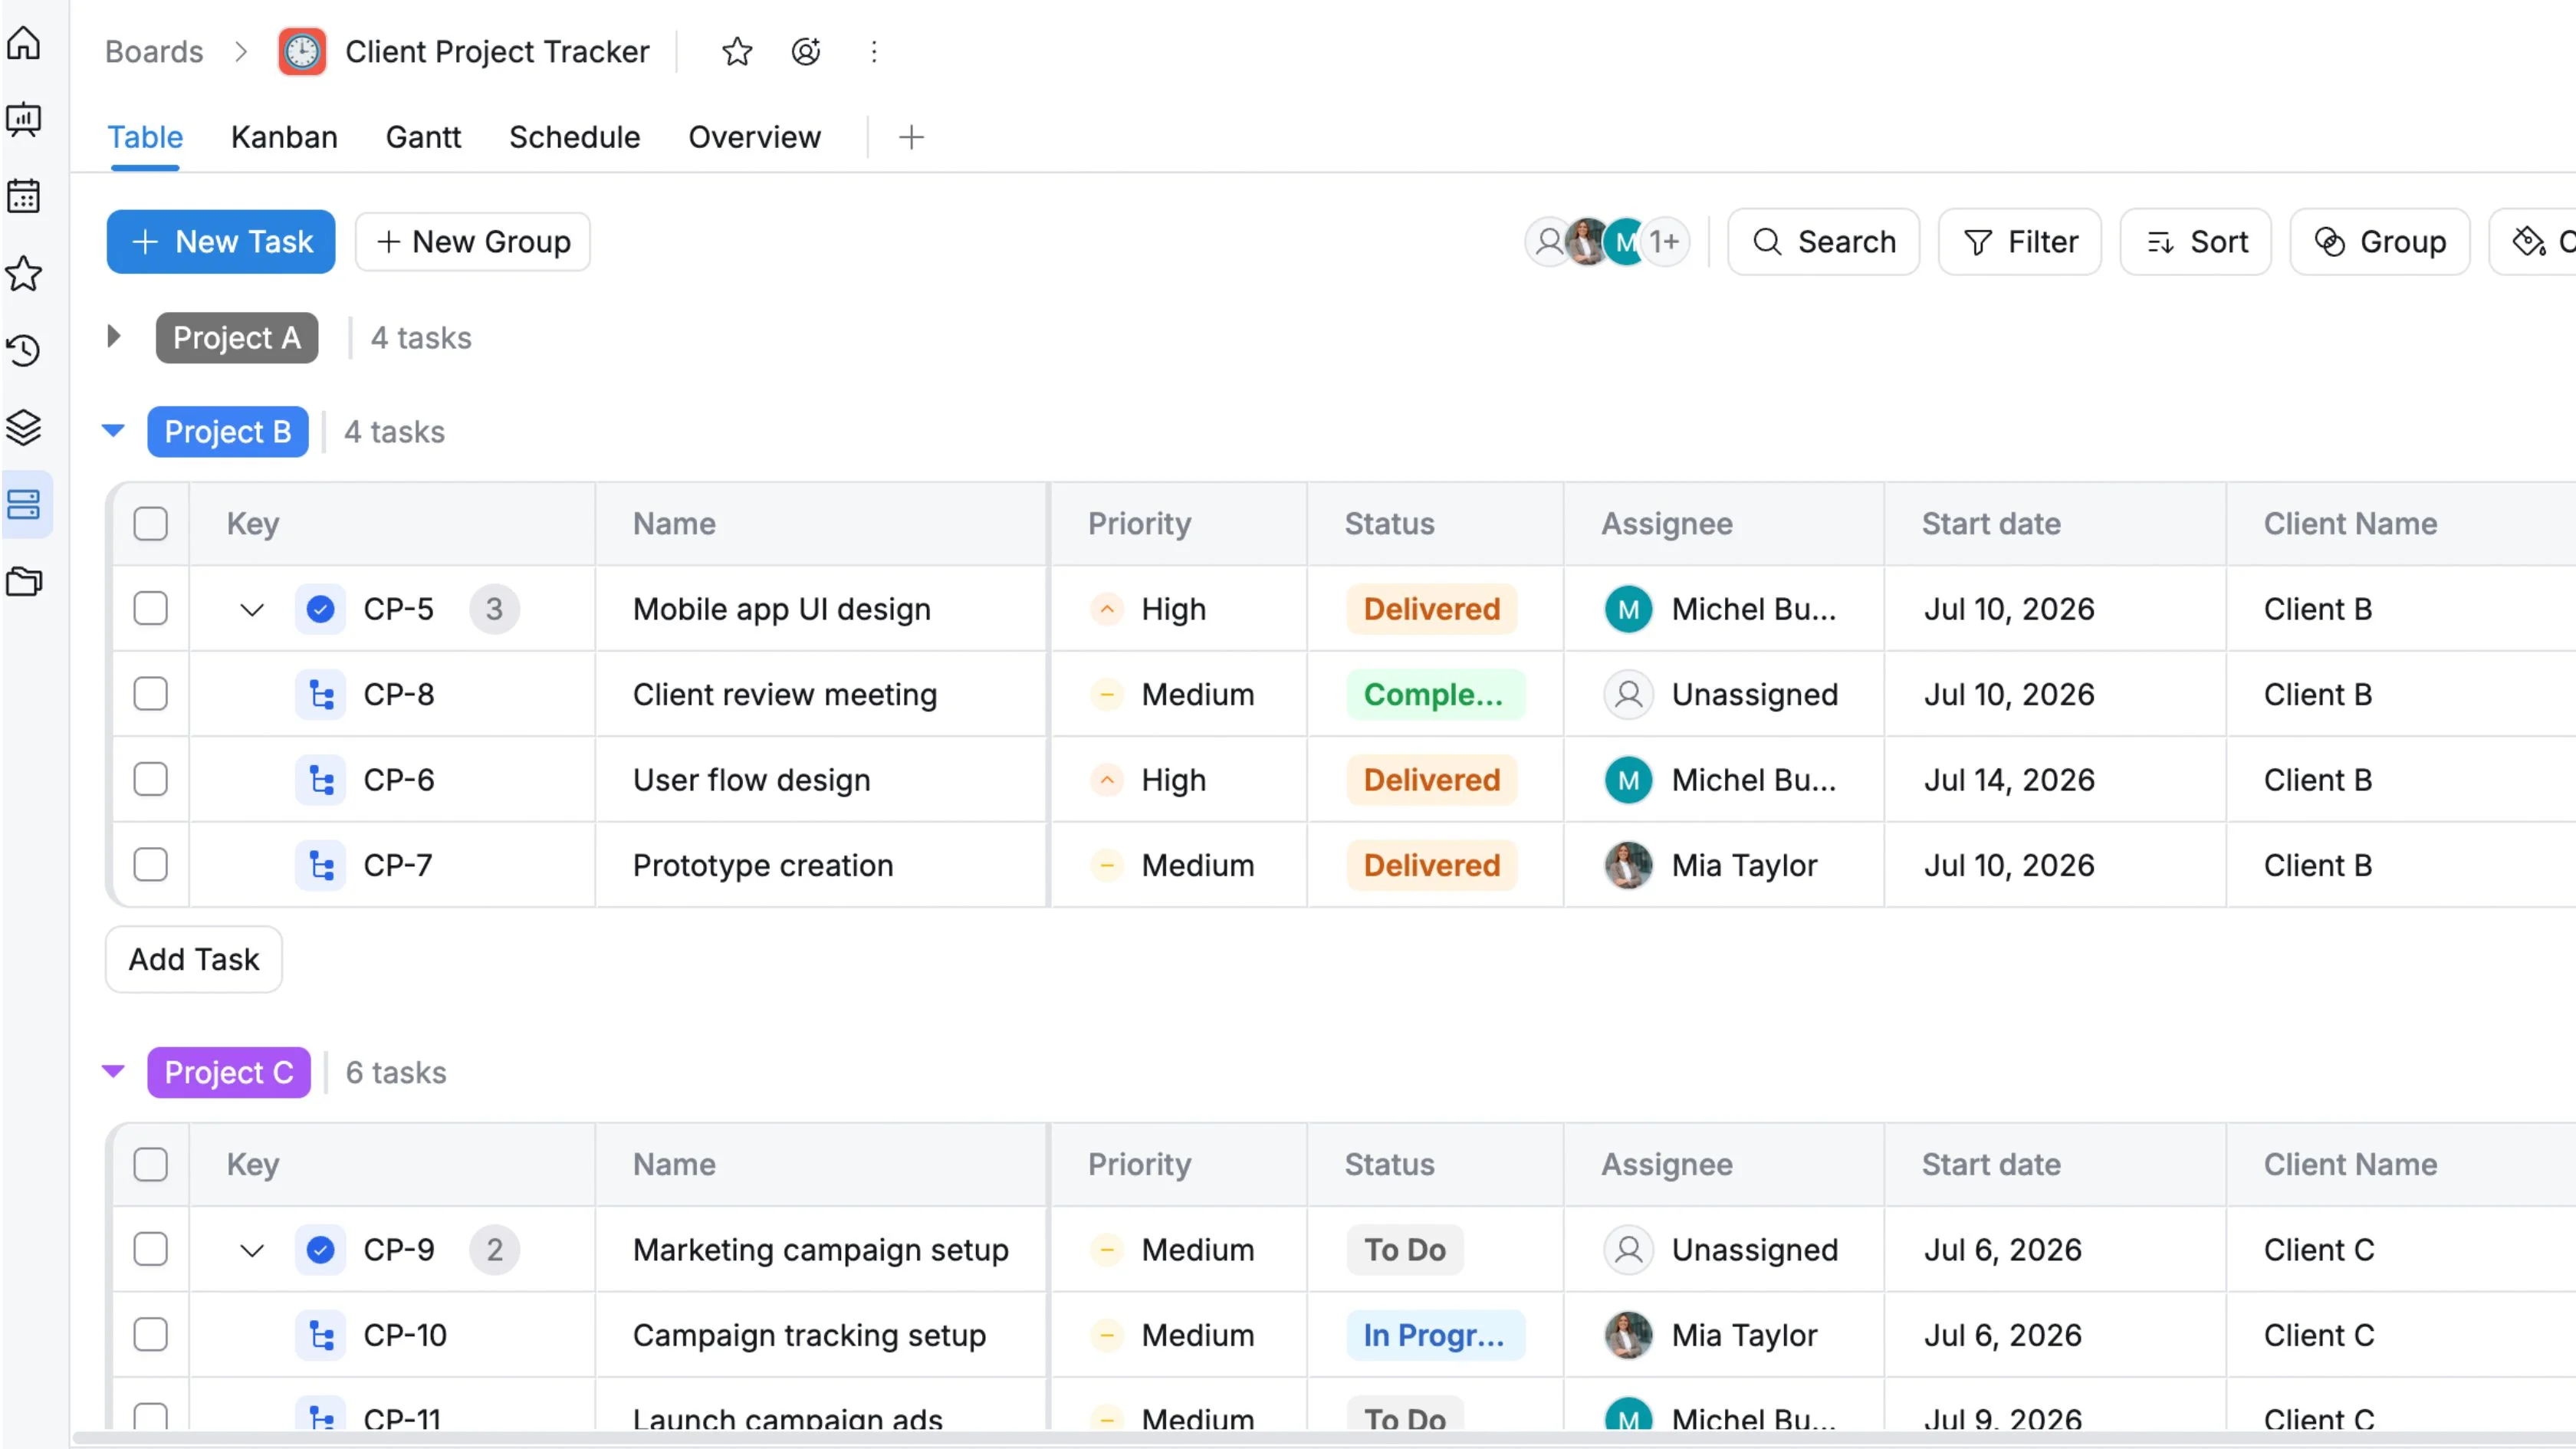Select the CP-5 row checkbox

coord(150,609)
